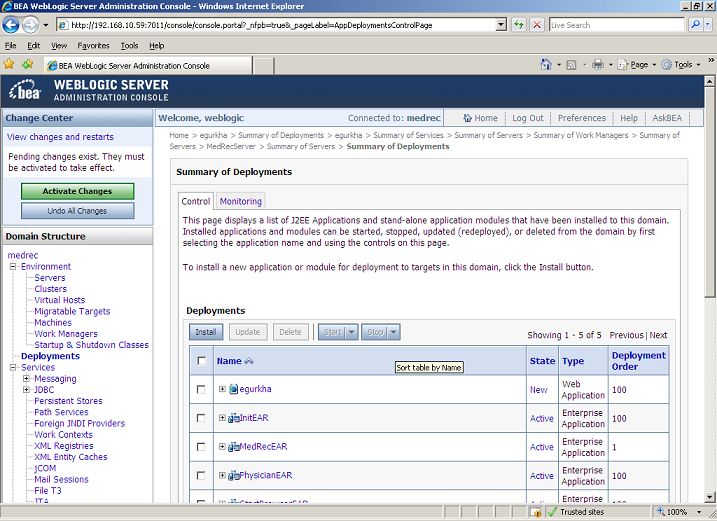
Task: Click the Print toolbar icon
Action: [x=598, y=64]
